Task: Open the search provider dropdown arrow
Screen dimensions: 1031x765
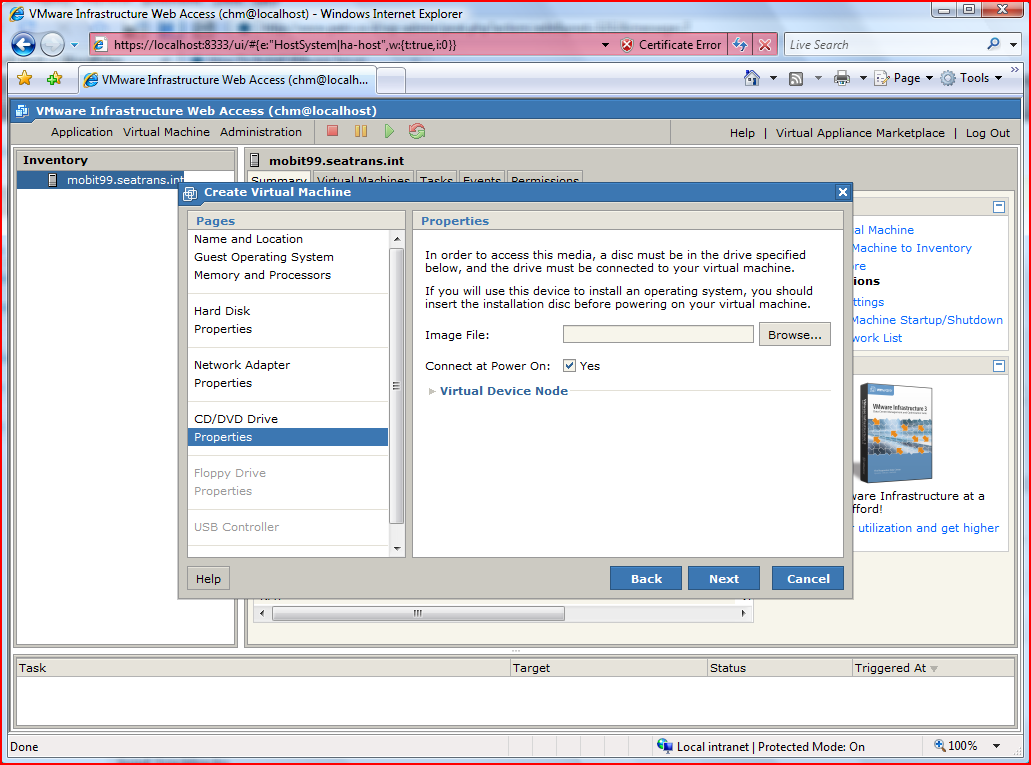Action: click(1013, 45)
